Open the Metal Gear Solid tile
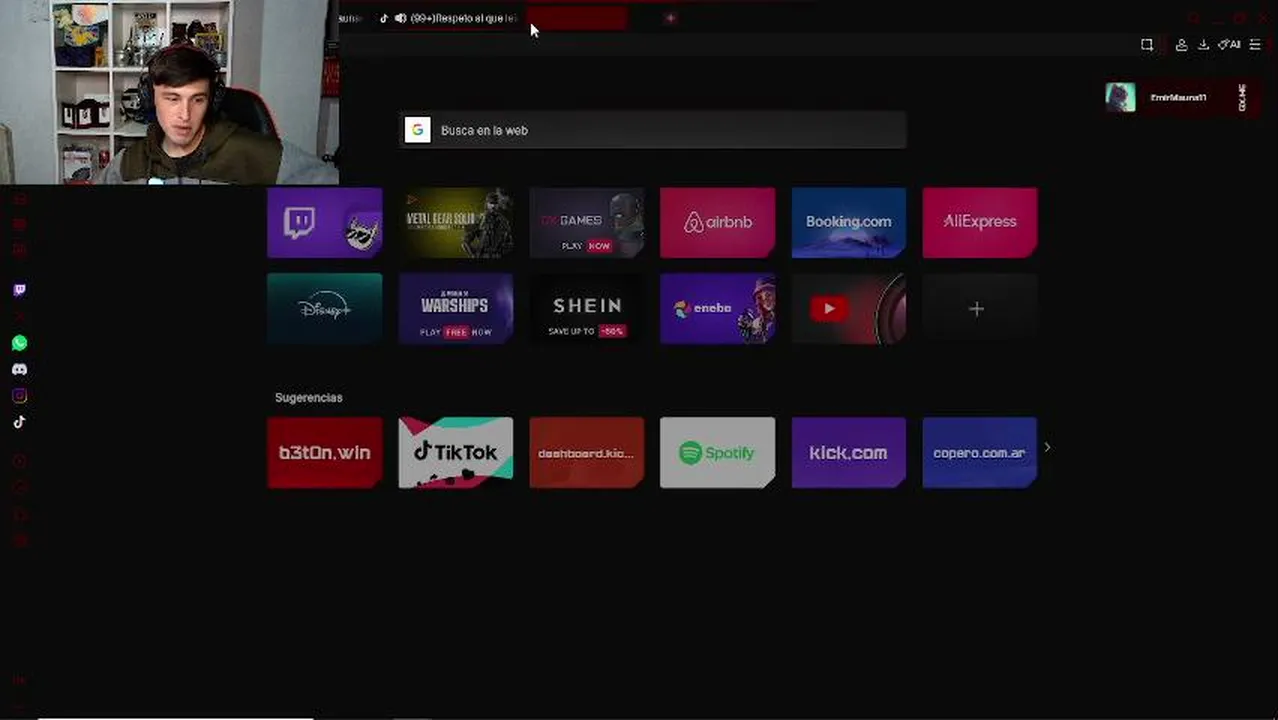Viewport: 1278px width, 720px height. 456,222
